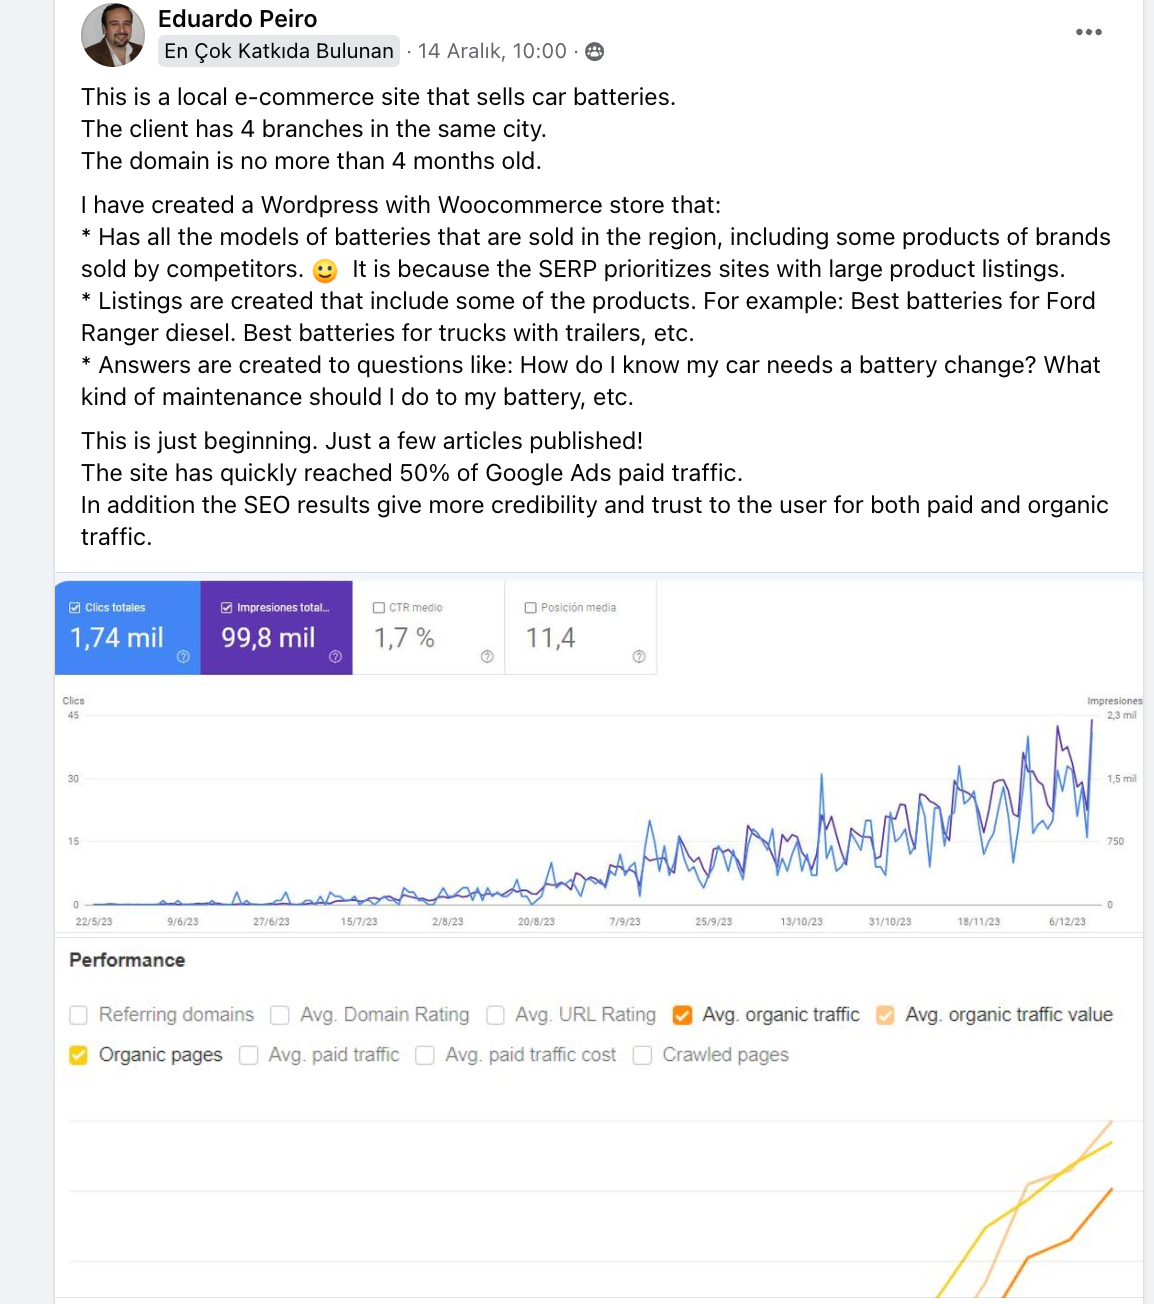Screen dimensions: 1154x1304
Task: Open the three-dot post options menu
Action: click(x=1088, y=32)
